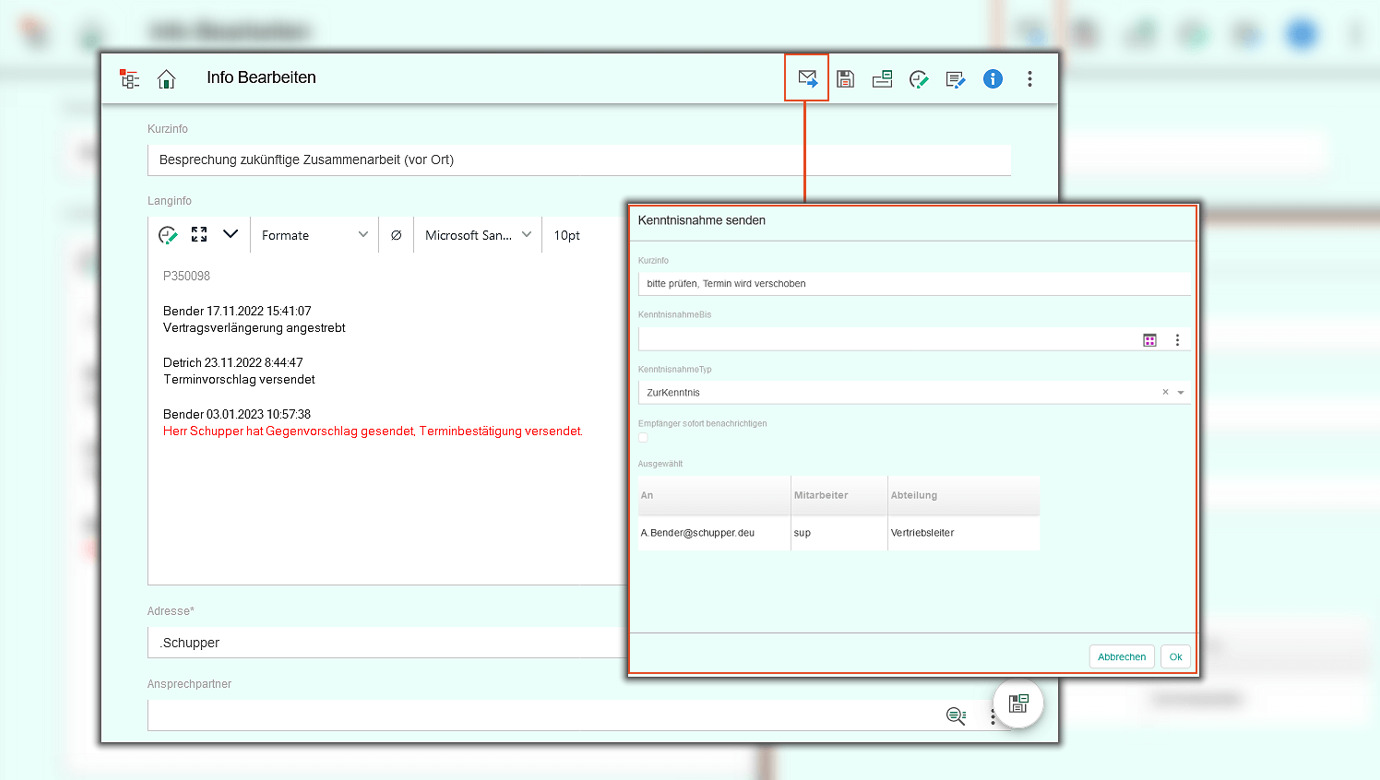Open the Formate dropdown
This screenshot has width=1380, height=780.
click(x=314, y=235)
